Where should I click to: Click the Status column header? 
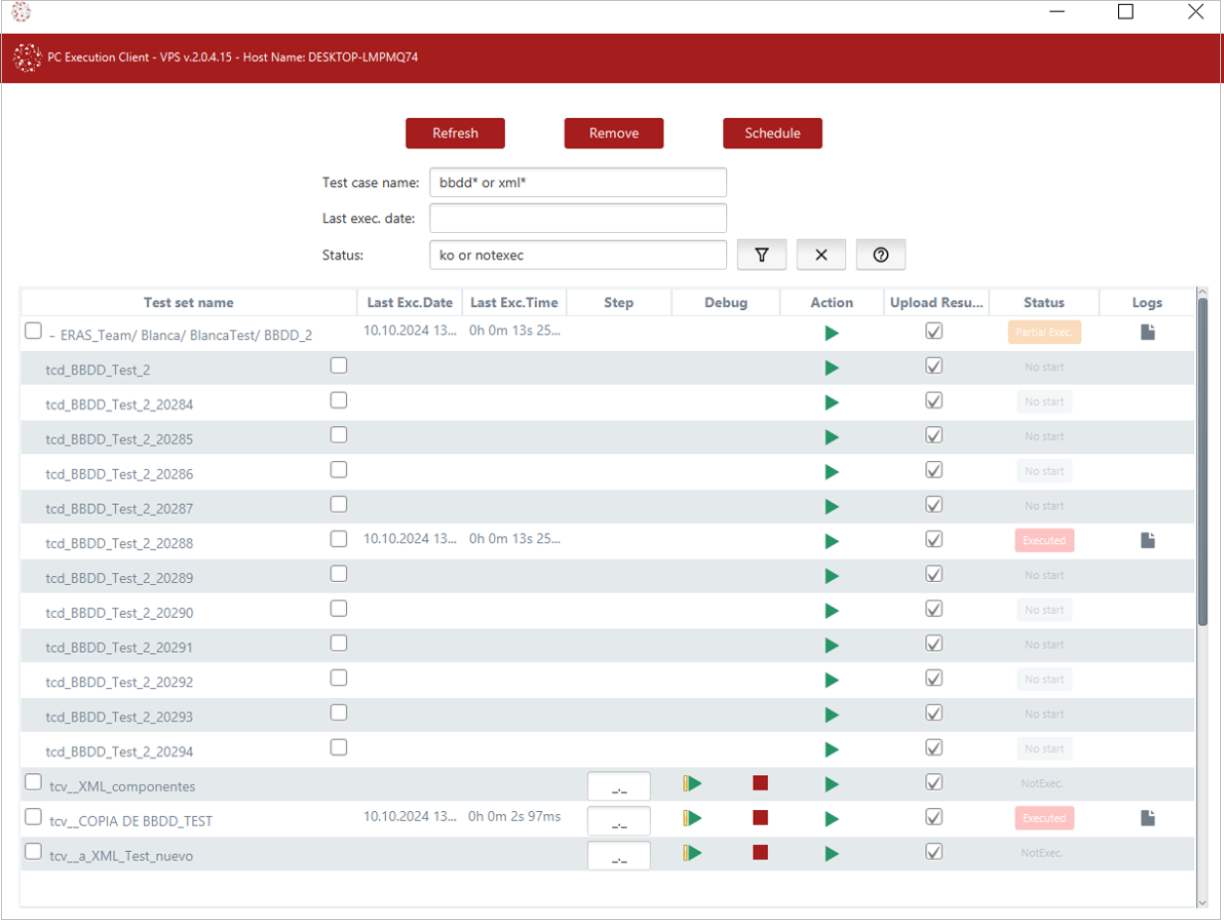[1043, 303]
